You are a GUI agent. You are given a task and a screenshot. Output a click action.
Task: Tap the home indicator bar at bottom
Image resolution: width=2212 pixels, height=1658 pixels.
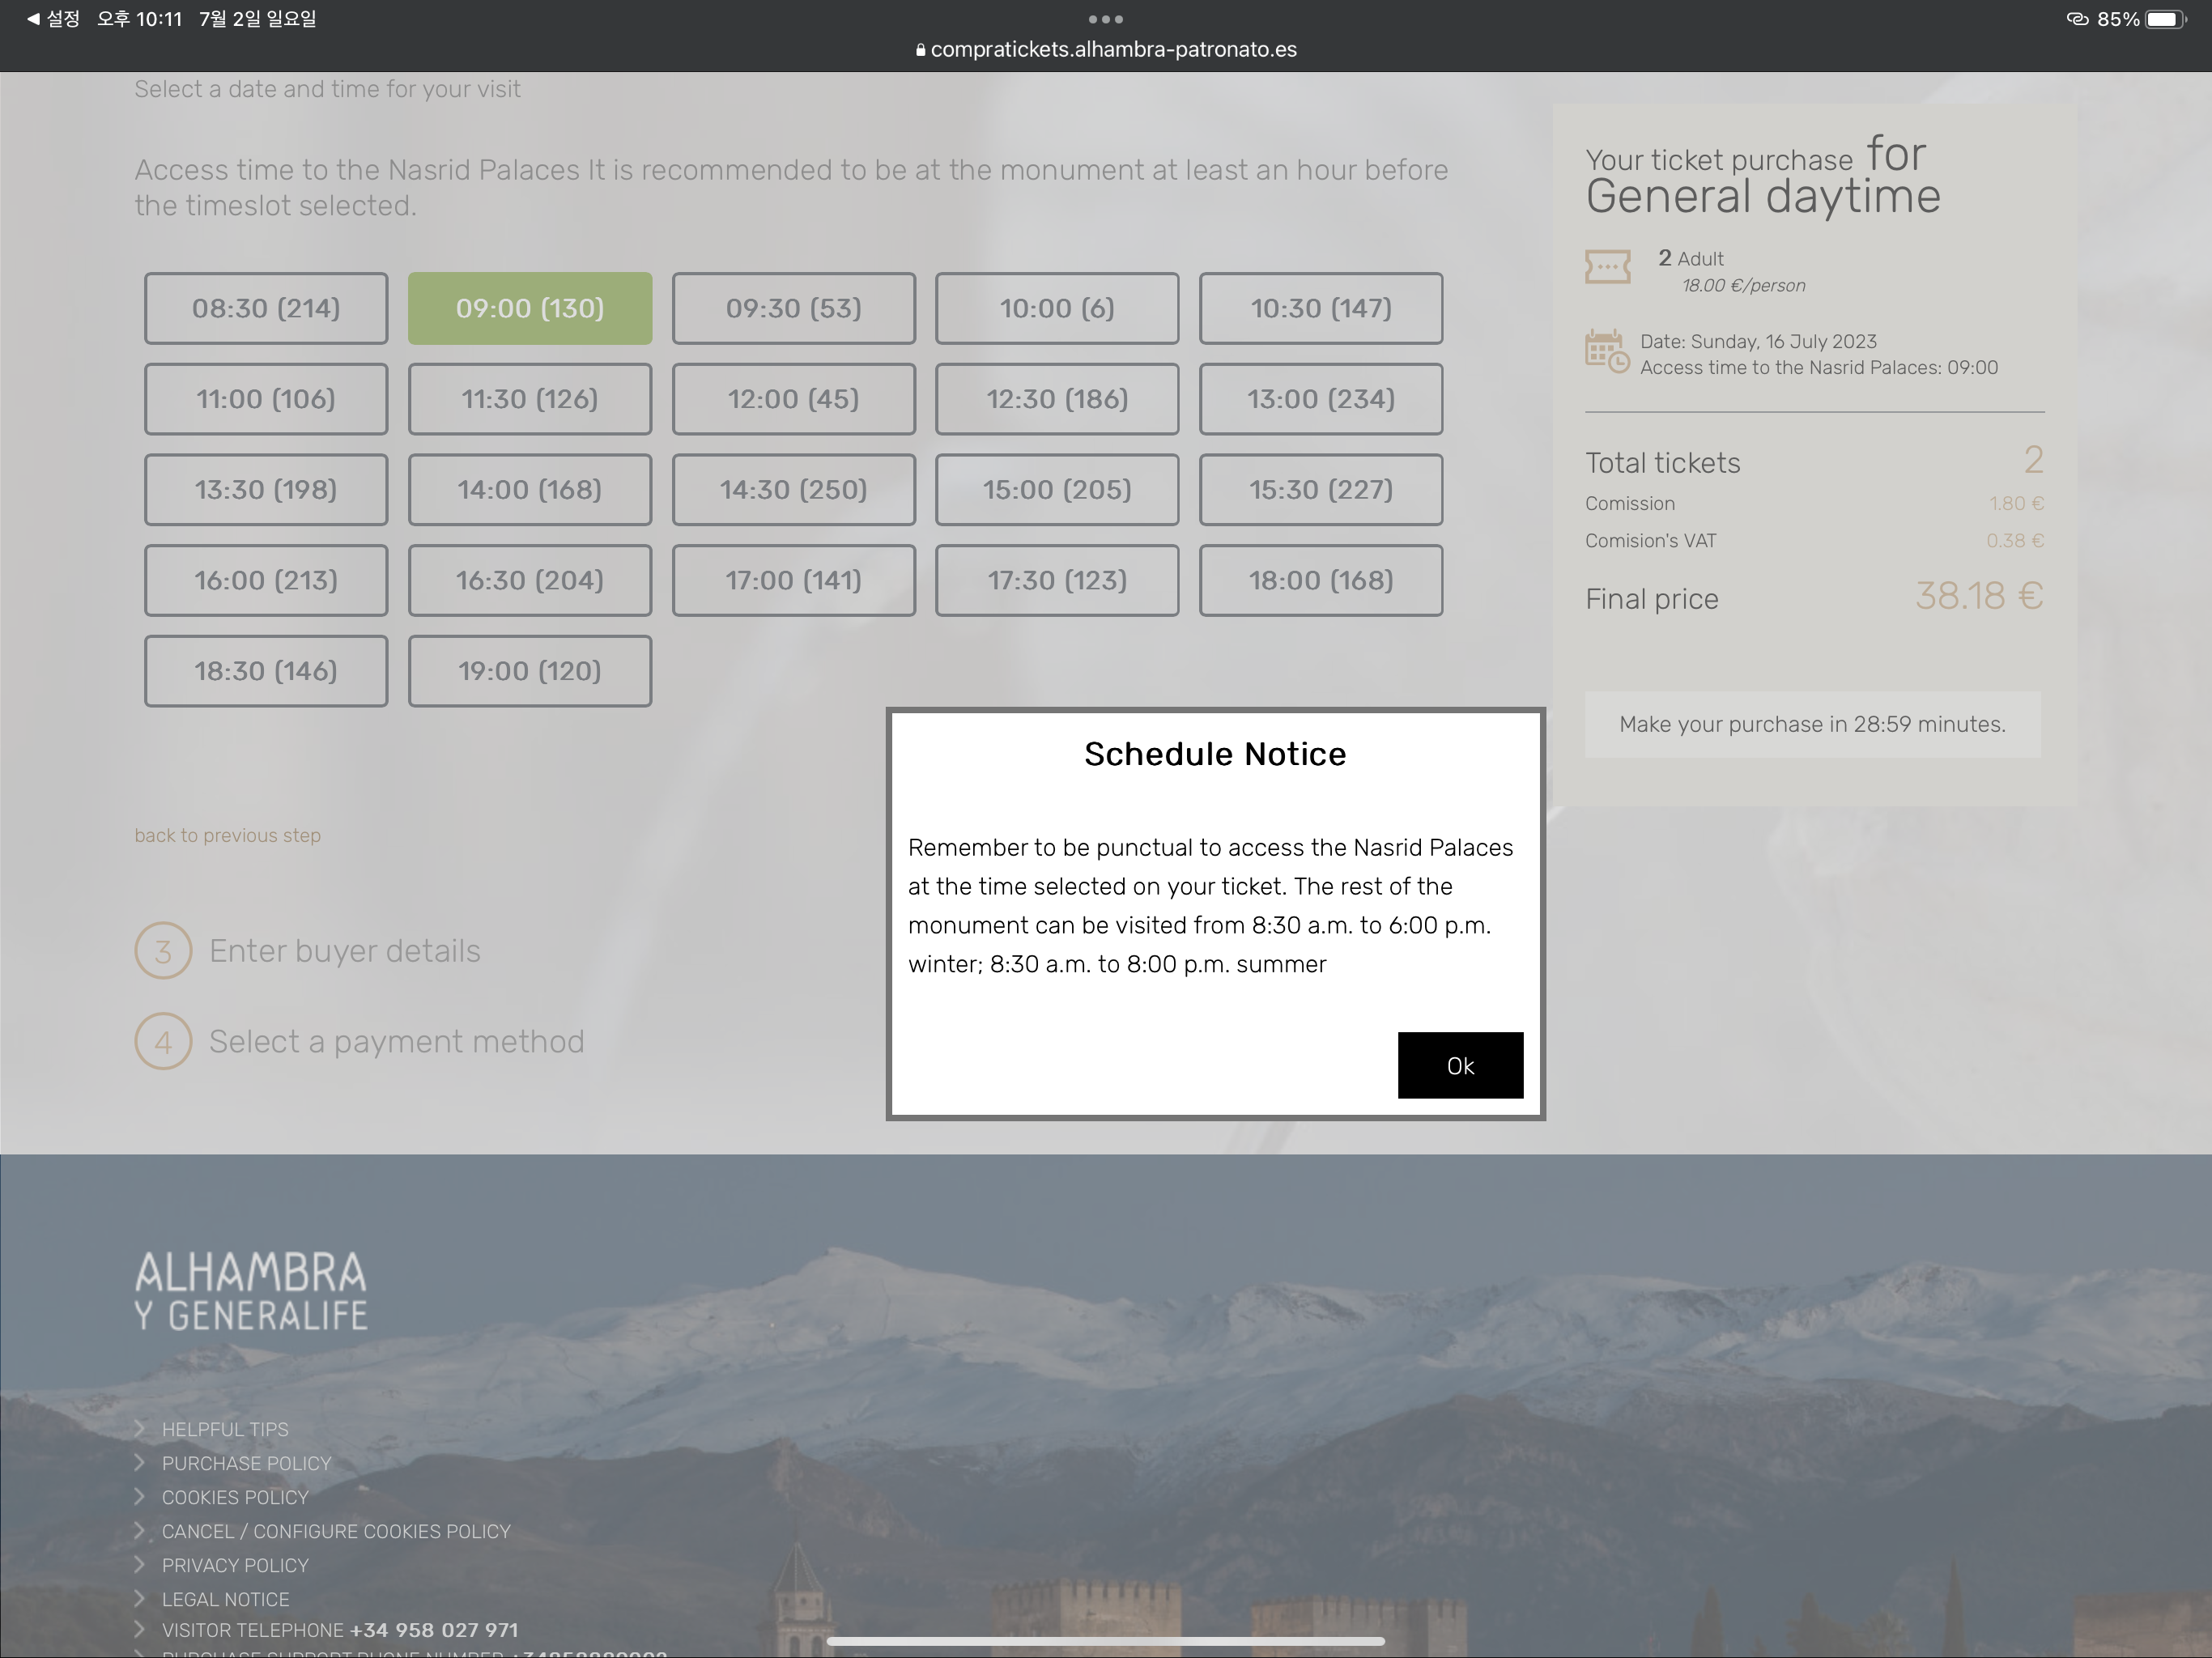coord(1105,1641)
